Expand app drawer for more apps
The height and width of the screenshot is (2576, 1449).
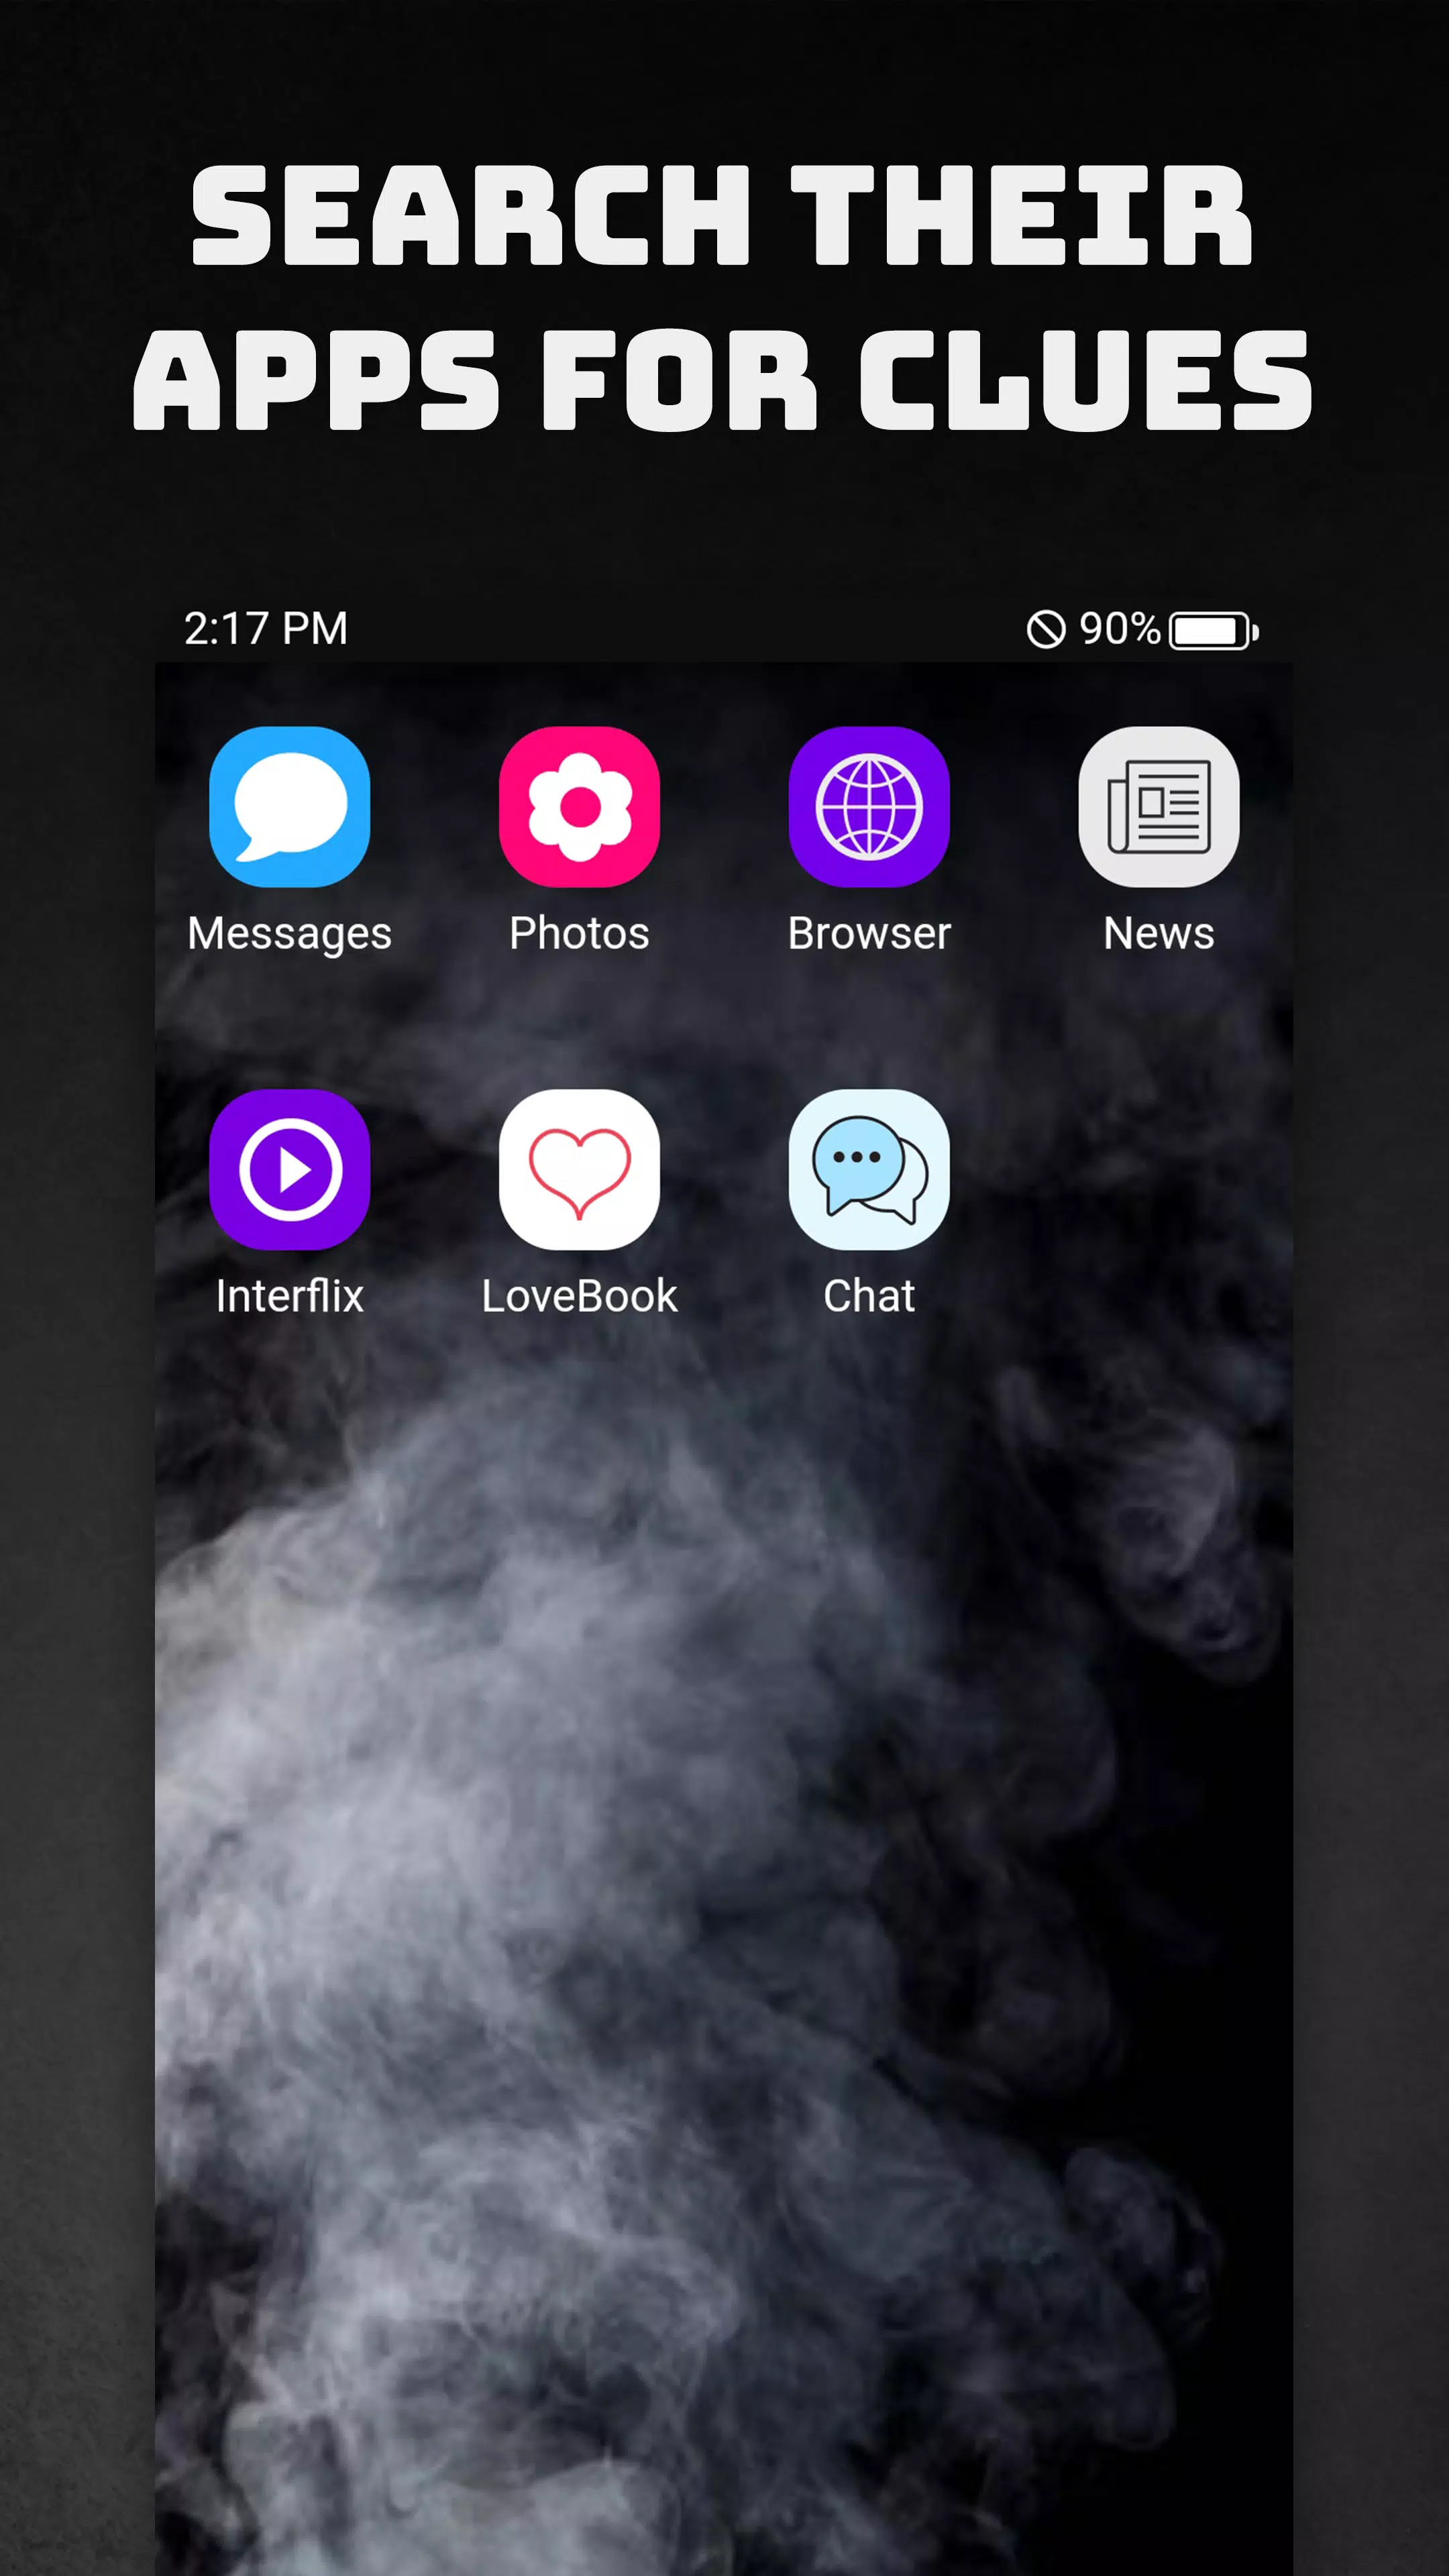[x=725, y=2477]
